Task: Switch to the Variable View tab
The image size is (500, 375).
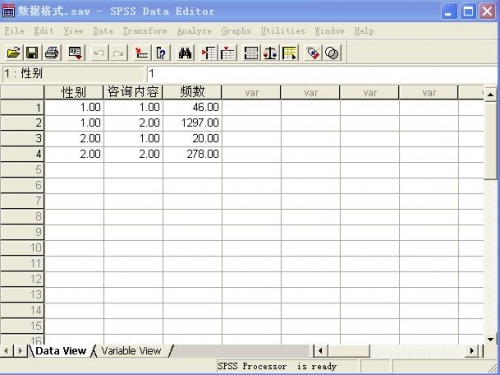Action: point(131,351)
